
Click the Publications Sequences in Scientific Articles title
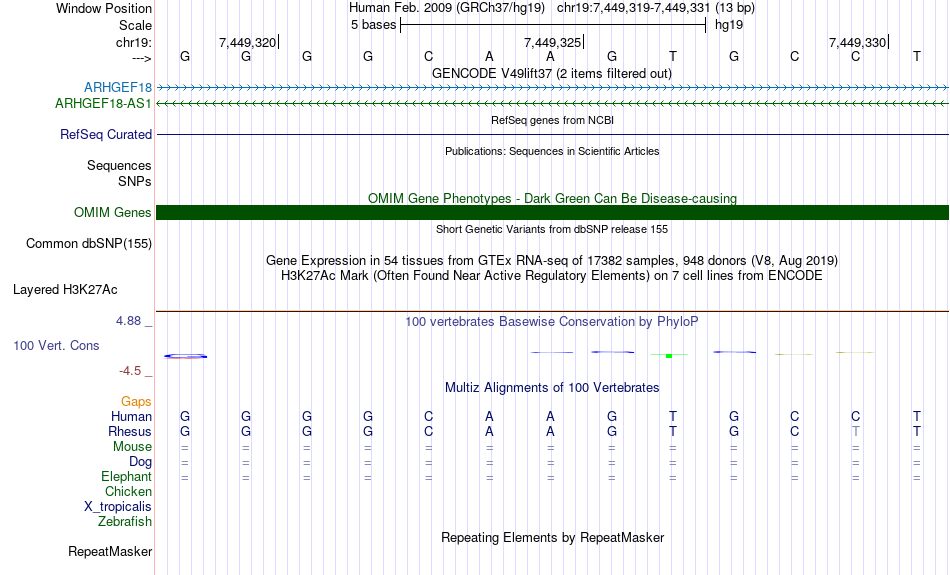pyautogui.click(x=552, y=151)
